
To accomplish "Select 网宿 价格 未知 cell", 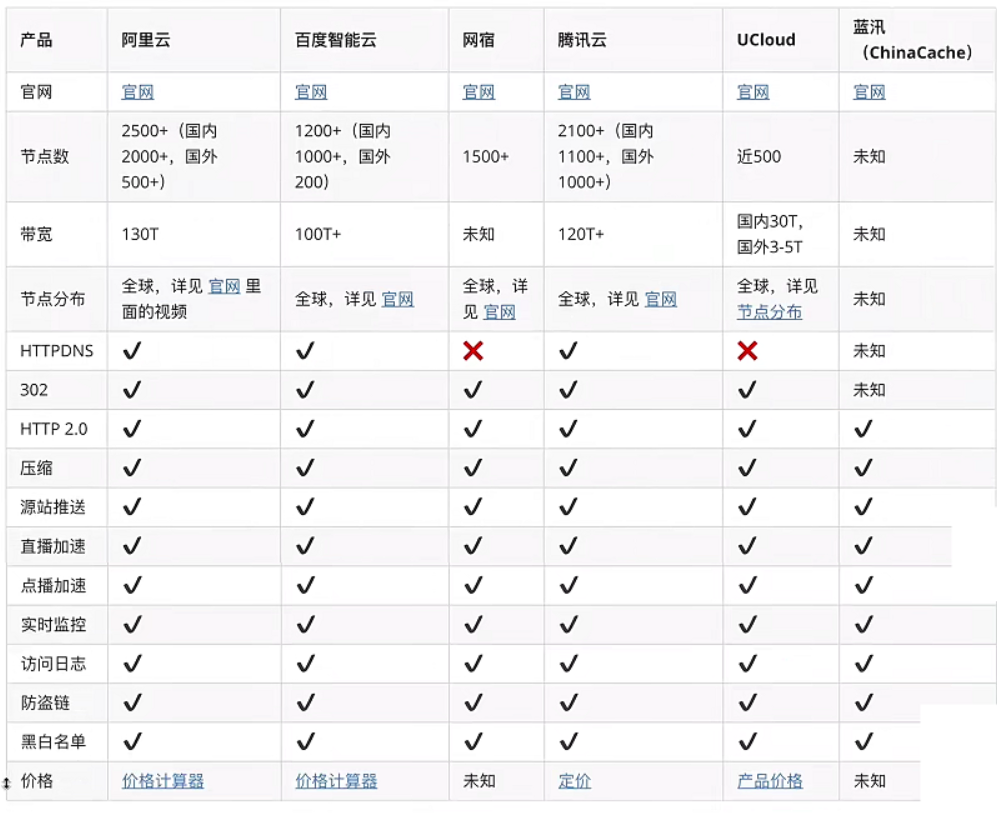I will (x=479, y=781).
